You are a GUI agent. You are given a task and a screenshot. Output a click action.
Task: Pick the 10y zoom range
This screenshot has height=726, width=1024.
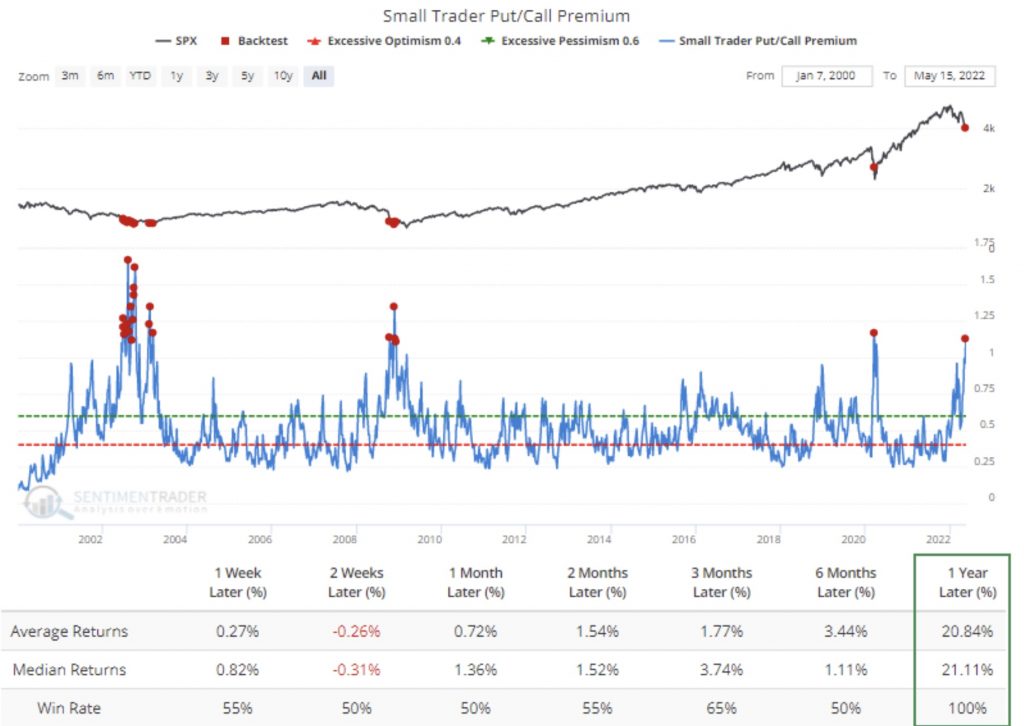pyautogui.click(x=283, y=76)
